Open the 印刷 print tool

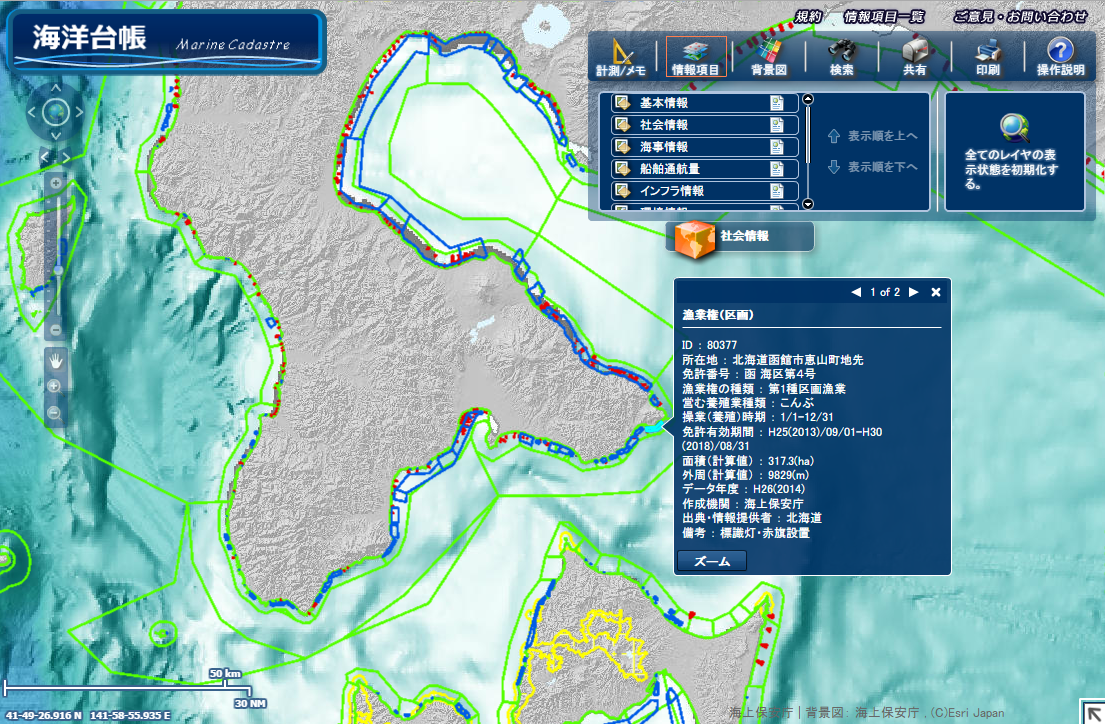[x=988, y=57]
